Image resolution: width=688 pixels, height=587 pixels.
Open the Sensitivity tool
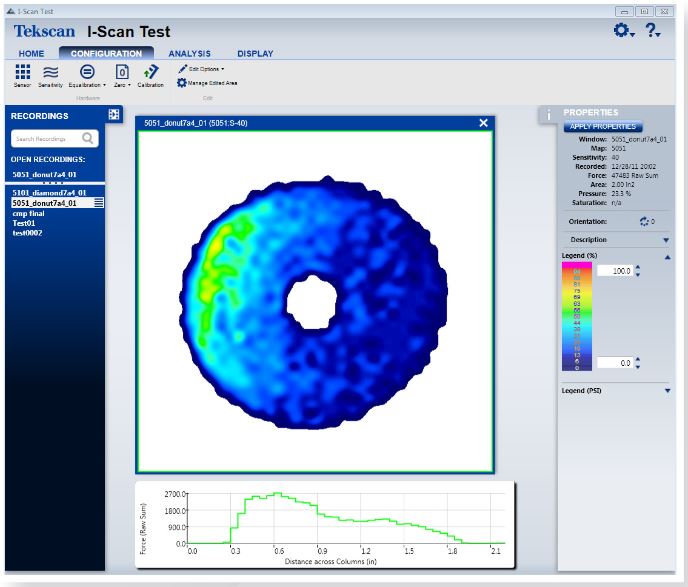(52, 71)
